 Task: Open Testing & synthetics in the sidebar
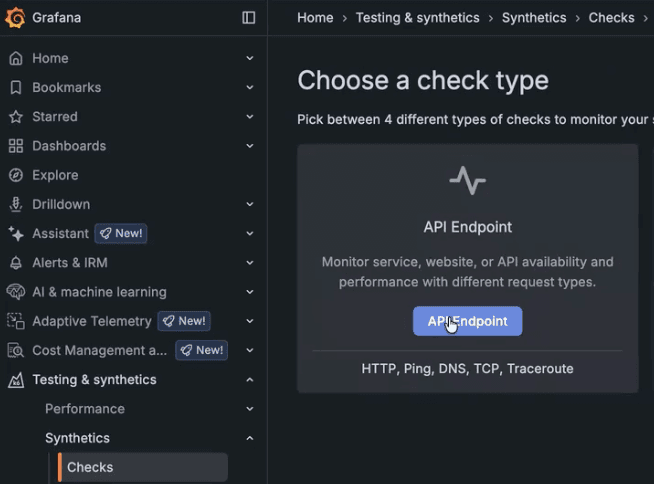[95, 380]
